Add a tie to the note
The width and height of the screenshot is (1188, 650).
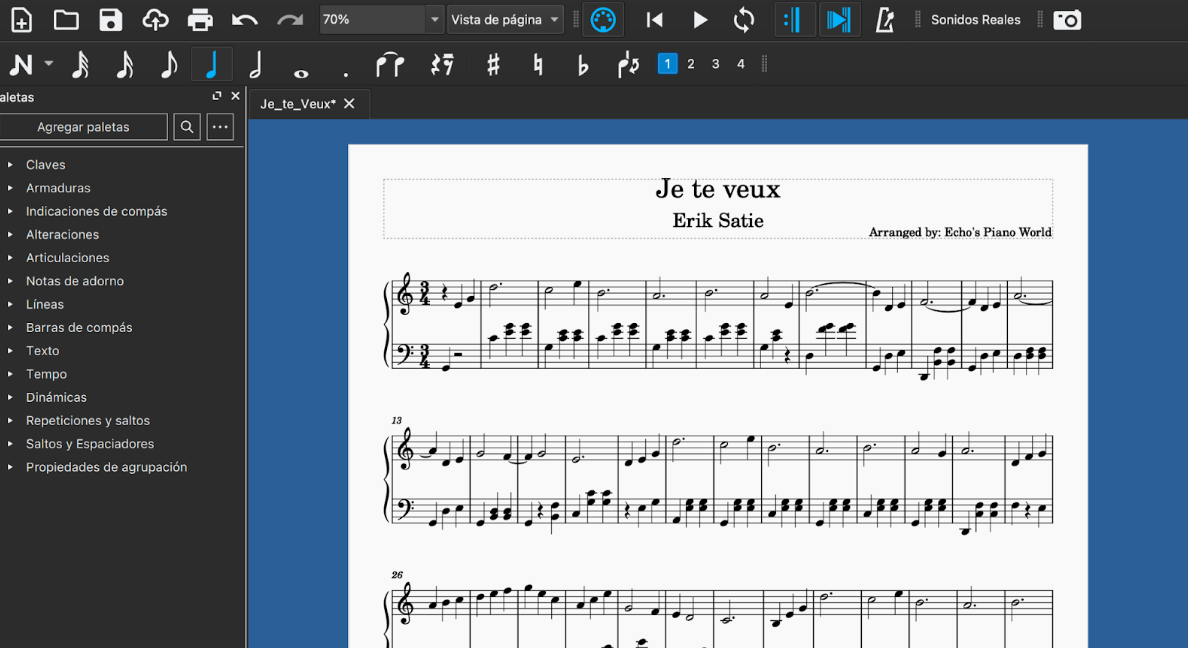(389, 64)
